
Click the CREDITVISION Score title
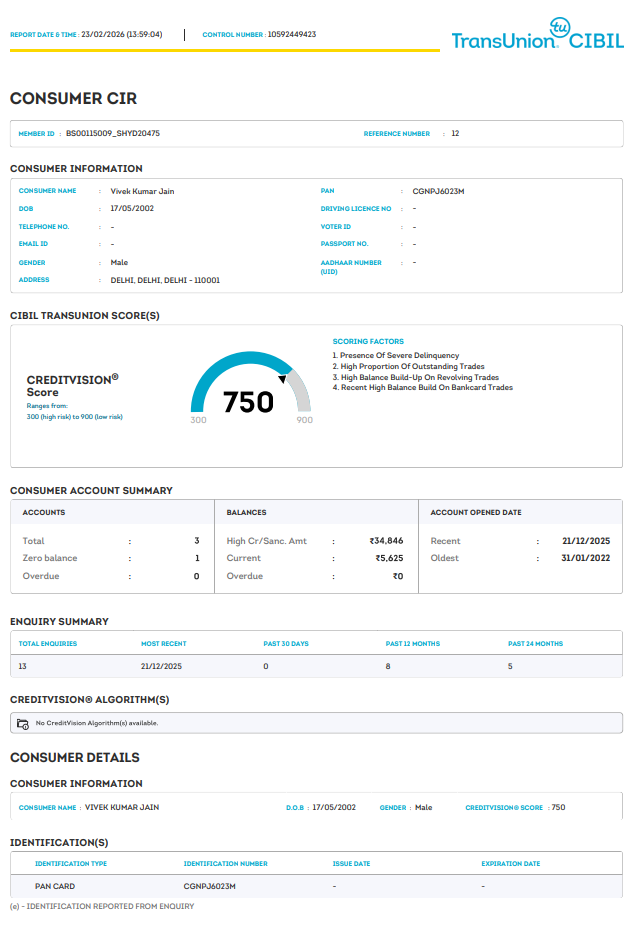point(73,386)
